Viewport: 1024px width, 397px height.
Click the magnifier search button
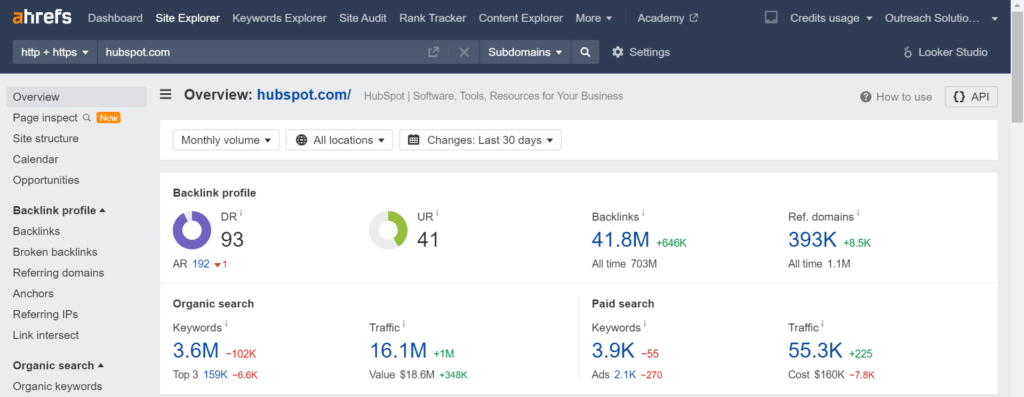(585, 52)
